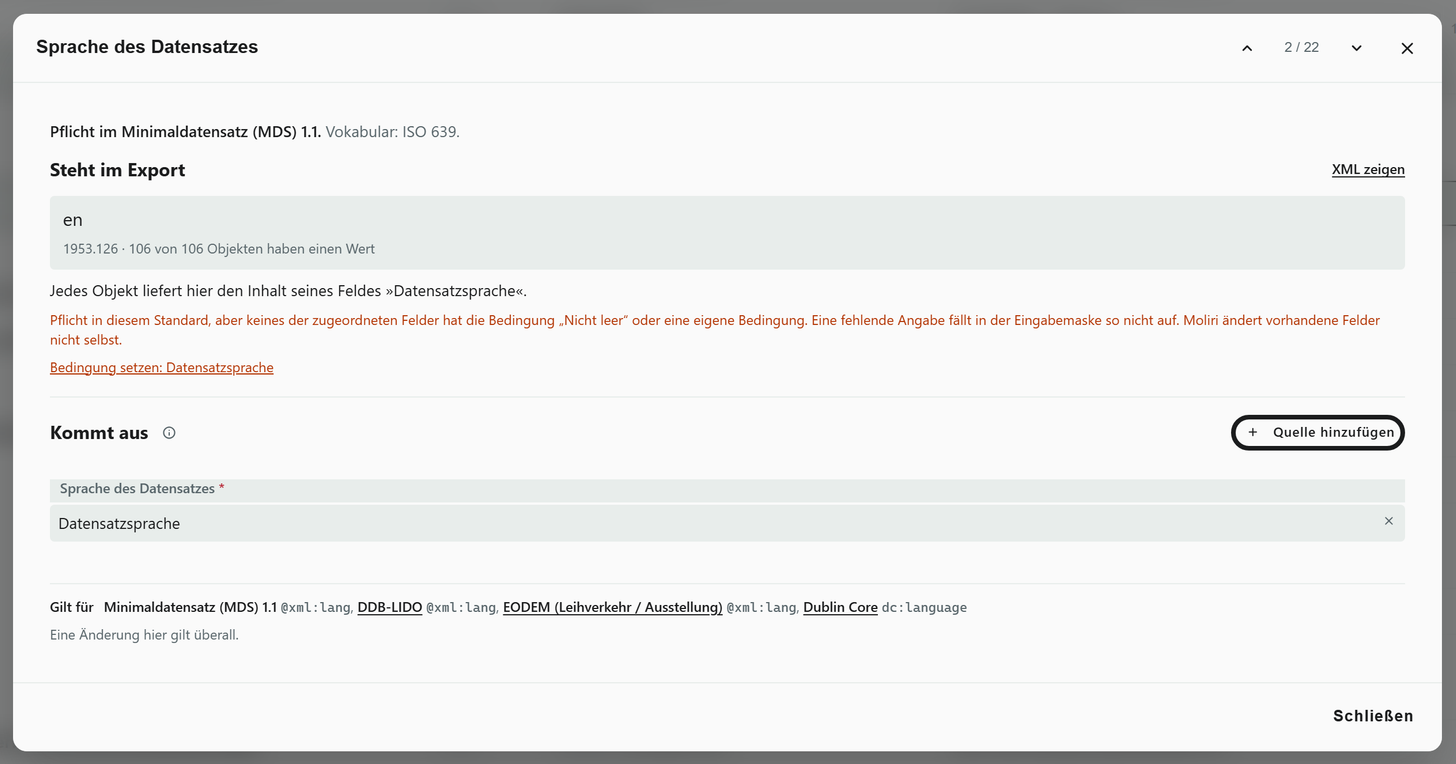Click 'Minimaldatensatz (MDS) 1.1' in Gilt für
Image resolution: width=1456 pixels, height=764 pixels.
pos(190,607)
